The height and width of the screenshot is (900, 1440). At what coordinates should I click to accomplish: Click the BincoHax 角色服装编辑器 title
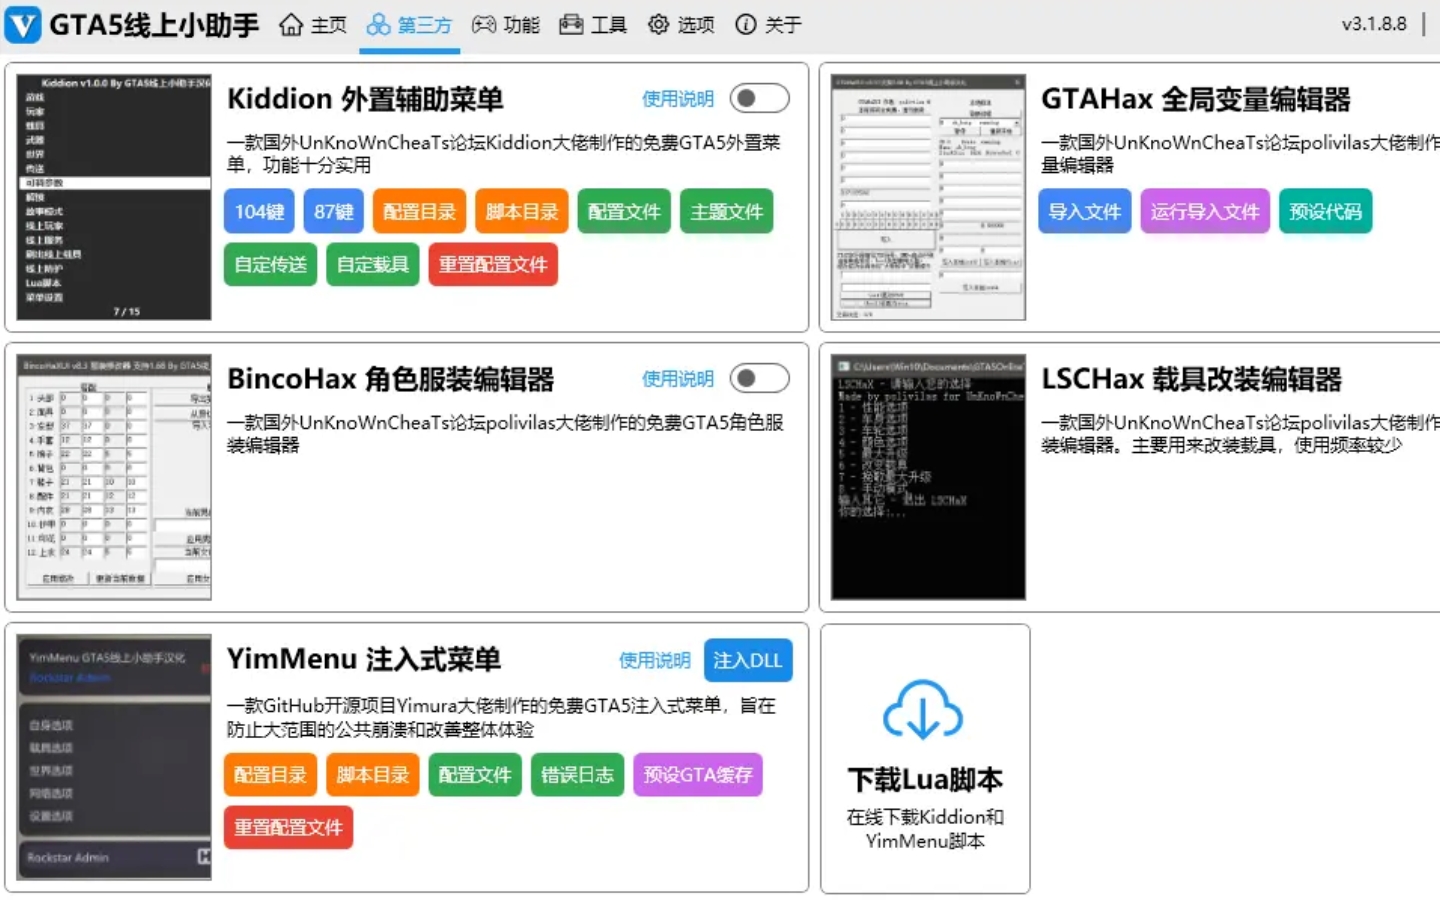click(390, 379)
